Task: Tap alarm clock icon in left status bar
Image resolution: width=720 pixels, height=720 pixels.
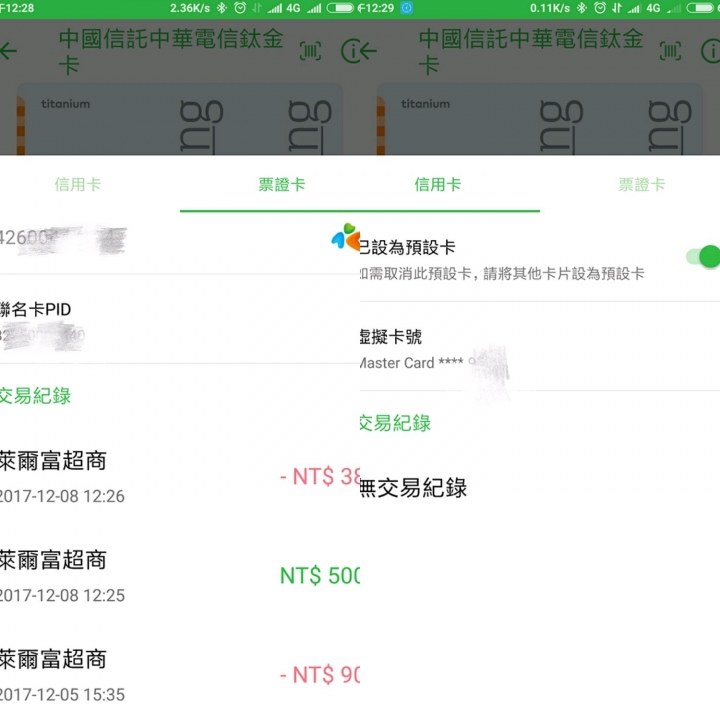Action: pos(240,8)
